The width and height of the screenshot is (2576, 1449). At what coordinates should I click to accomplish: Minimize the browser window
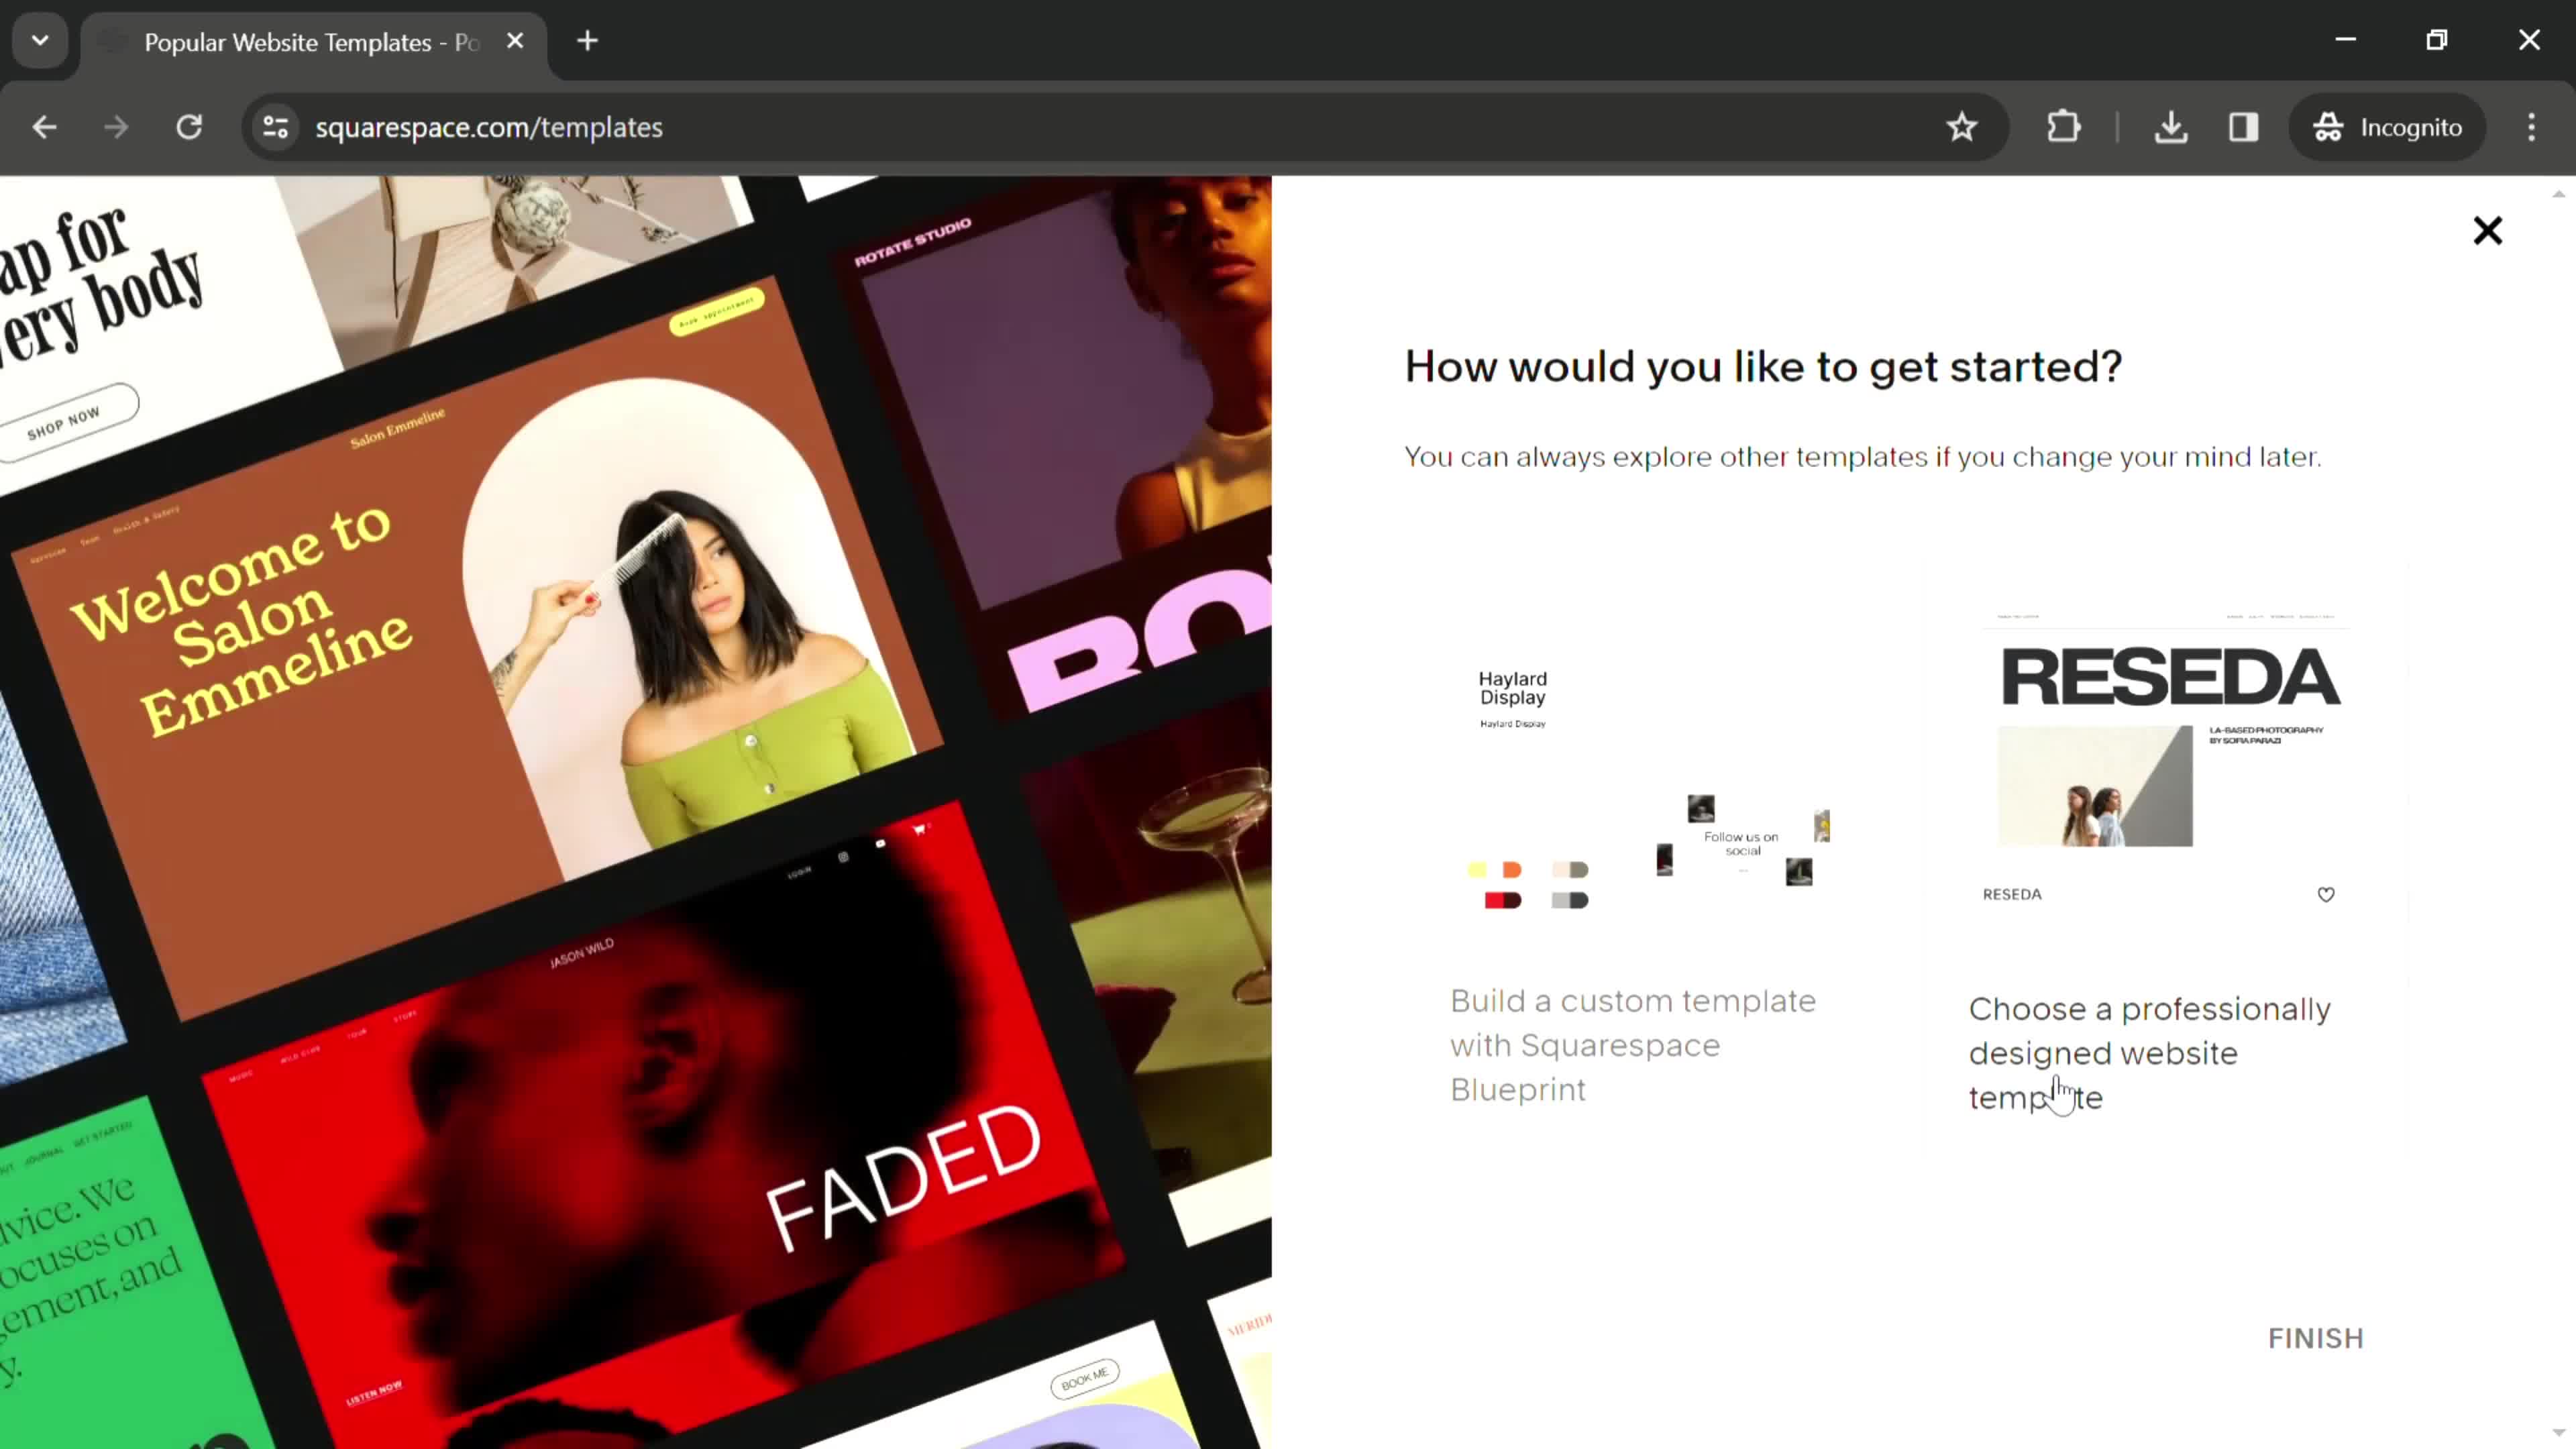2345,40
